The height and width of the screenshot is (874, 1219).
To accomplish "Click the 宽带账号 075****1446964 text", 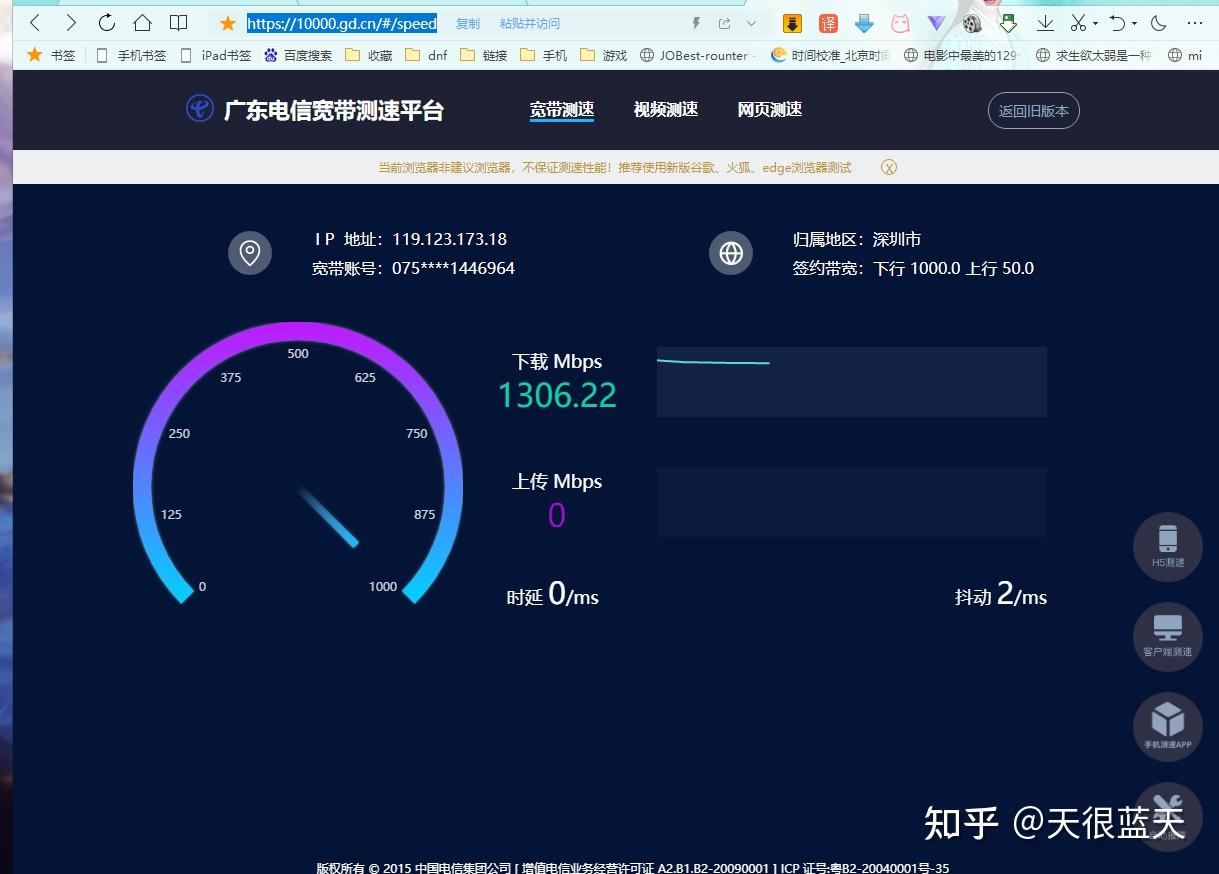I will [413, 268].
